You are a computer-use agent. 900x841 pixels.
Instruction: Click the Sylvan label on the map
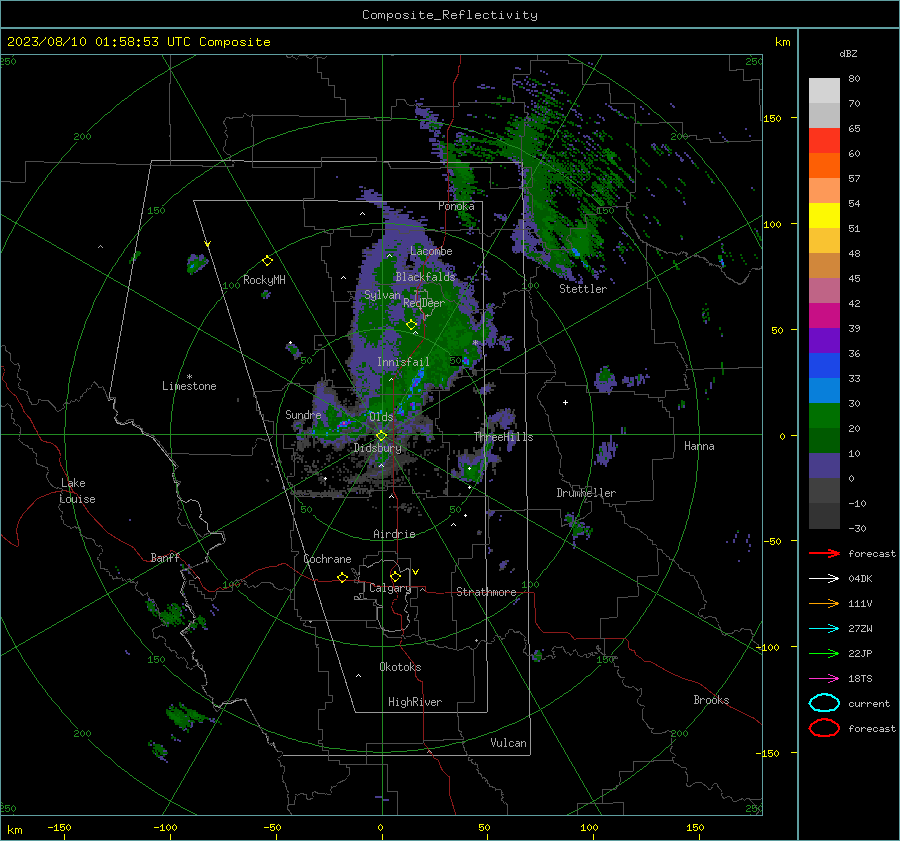[x=382, y=295]
